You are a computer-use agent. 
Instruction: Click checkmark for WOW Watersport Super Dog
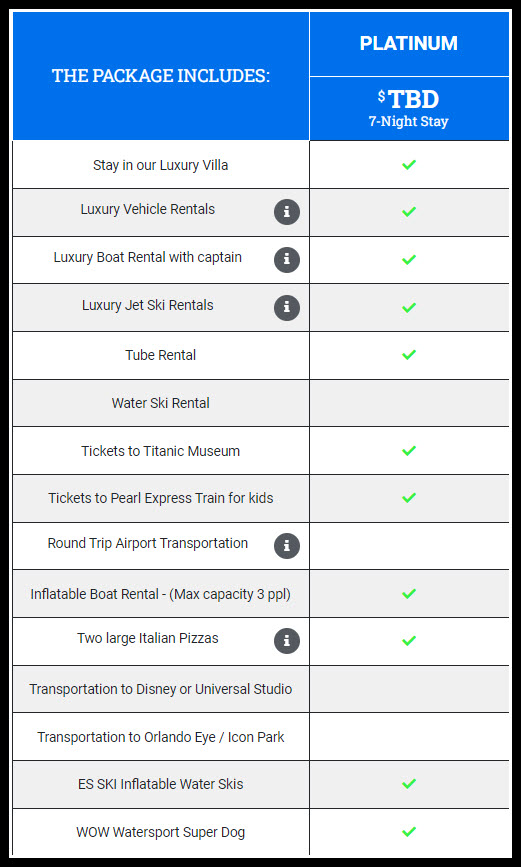[409, 832]
